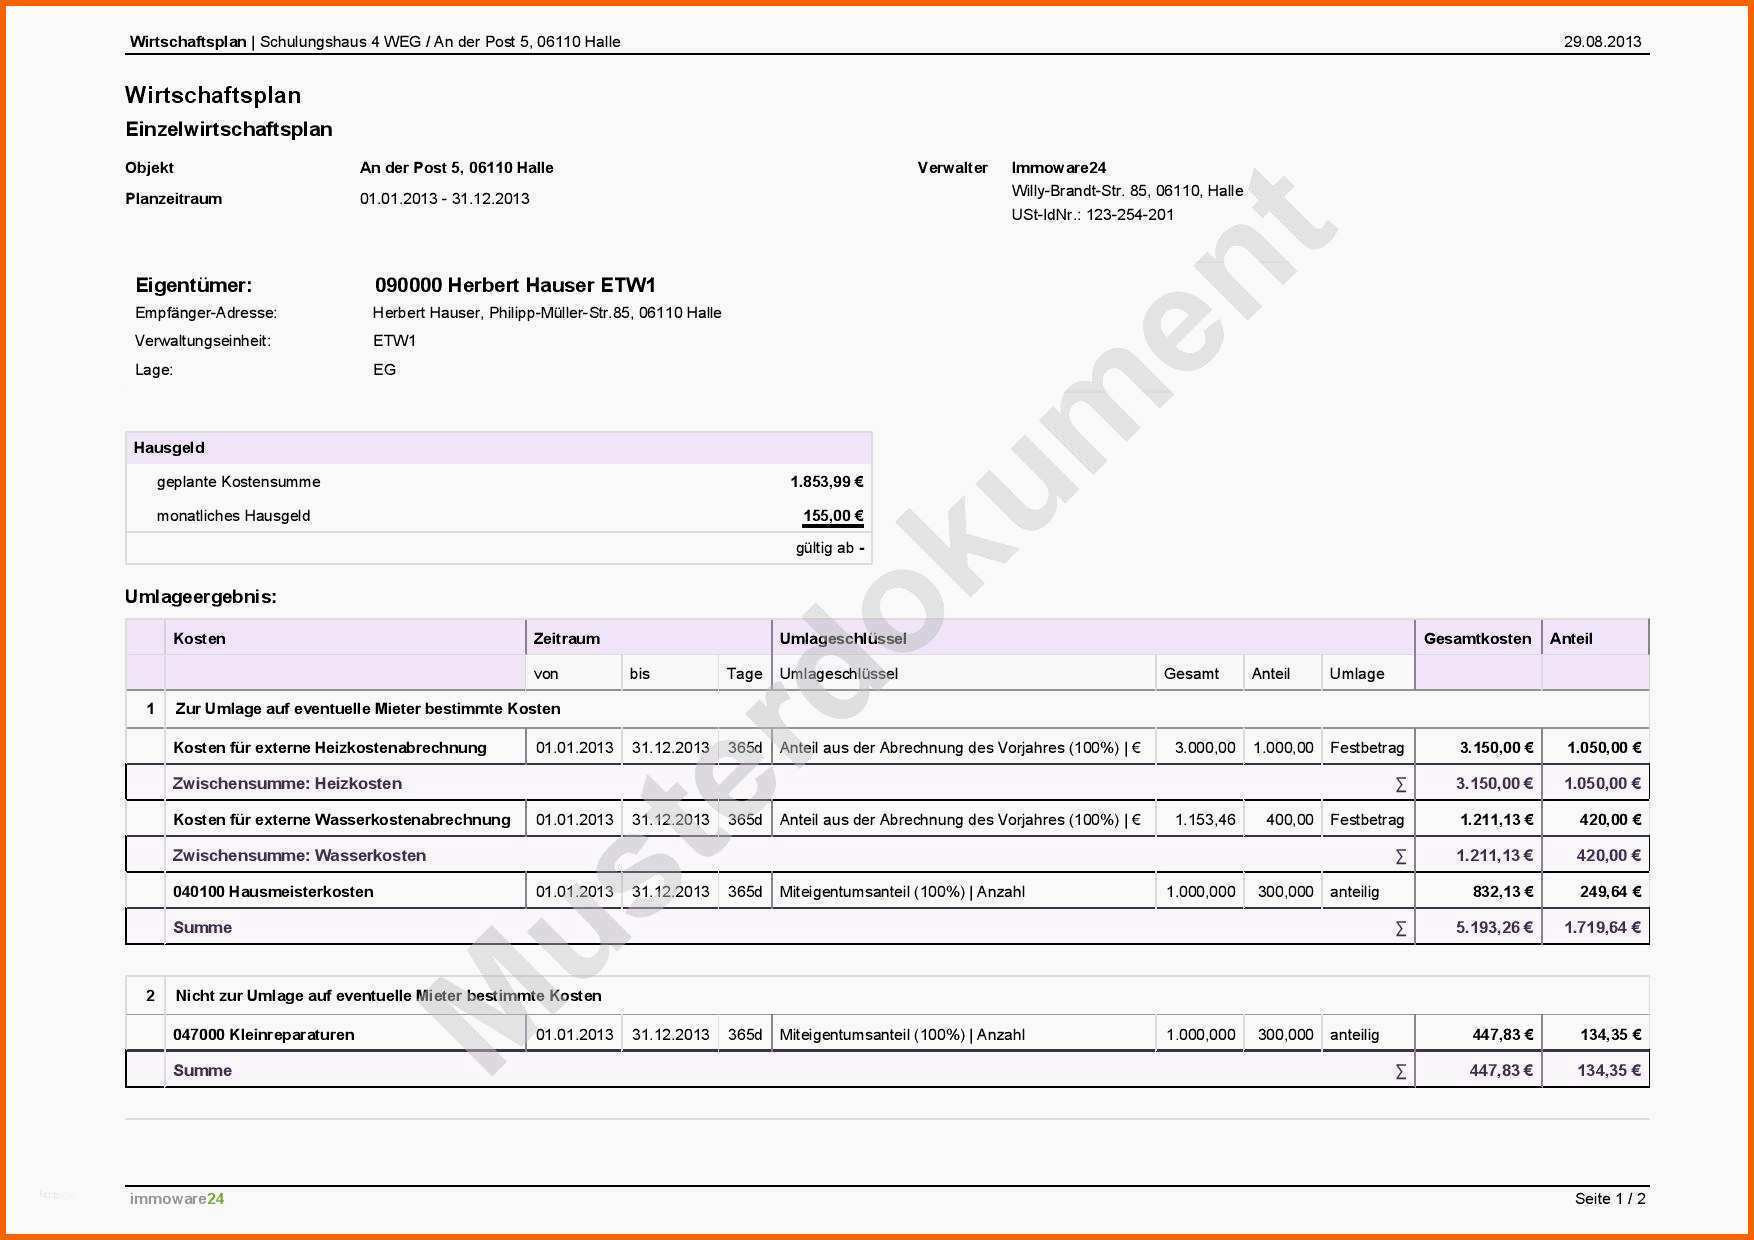The image size is (1754, 1240).
Task: Click the '047000 Kleinreparaturen' row title
Action: pos(264,1034)
